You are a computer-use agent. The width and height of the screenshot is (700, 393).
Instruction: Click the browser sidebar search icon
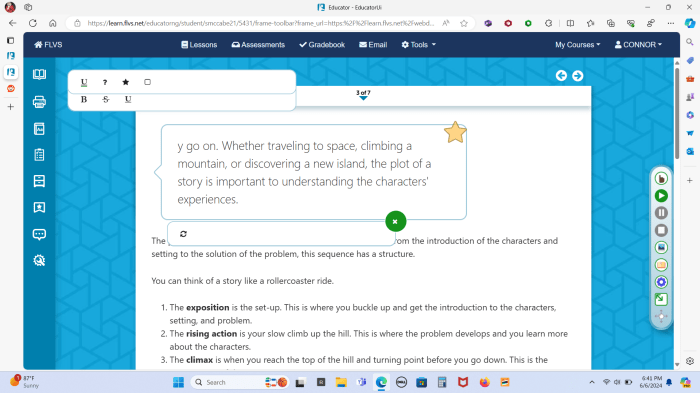click(x=690, y=42)
